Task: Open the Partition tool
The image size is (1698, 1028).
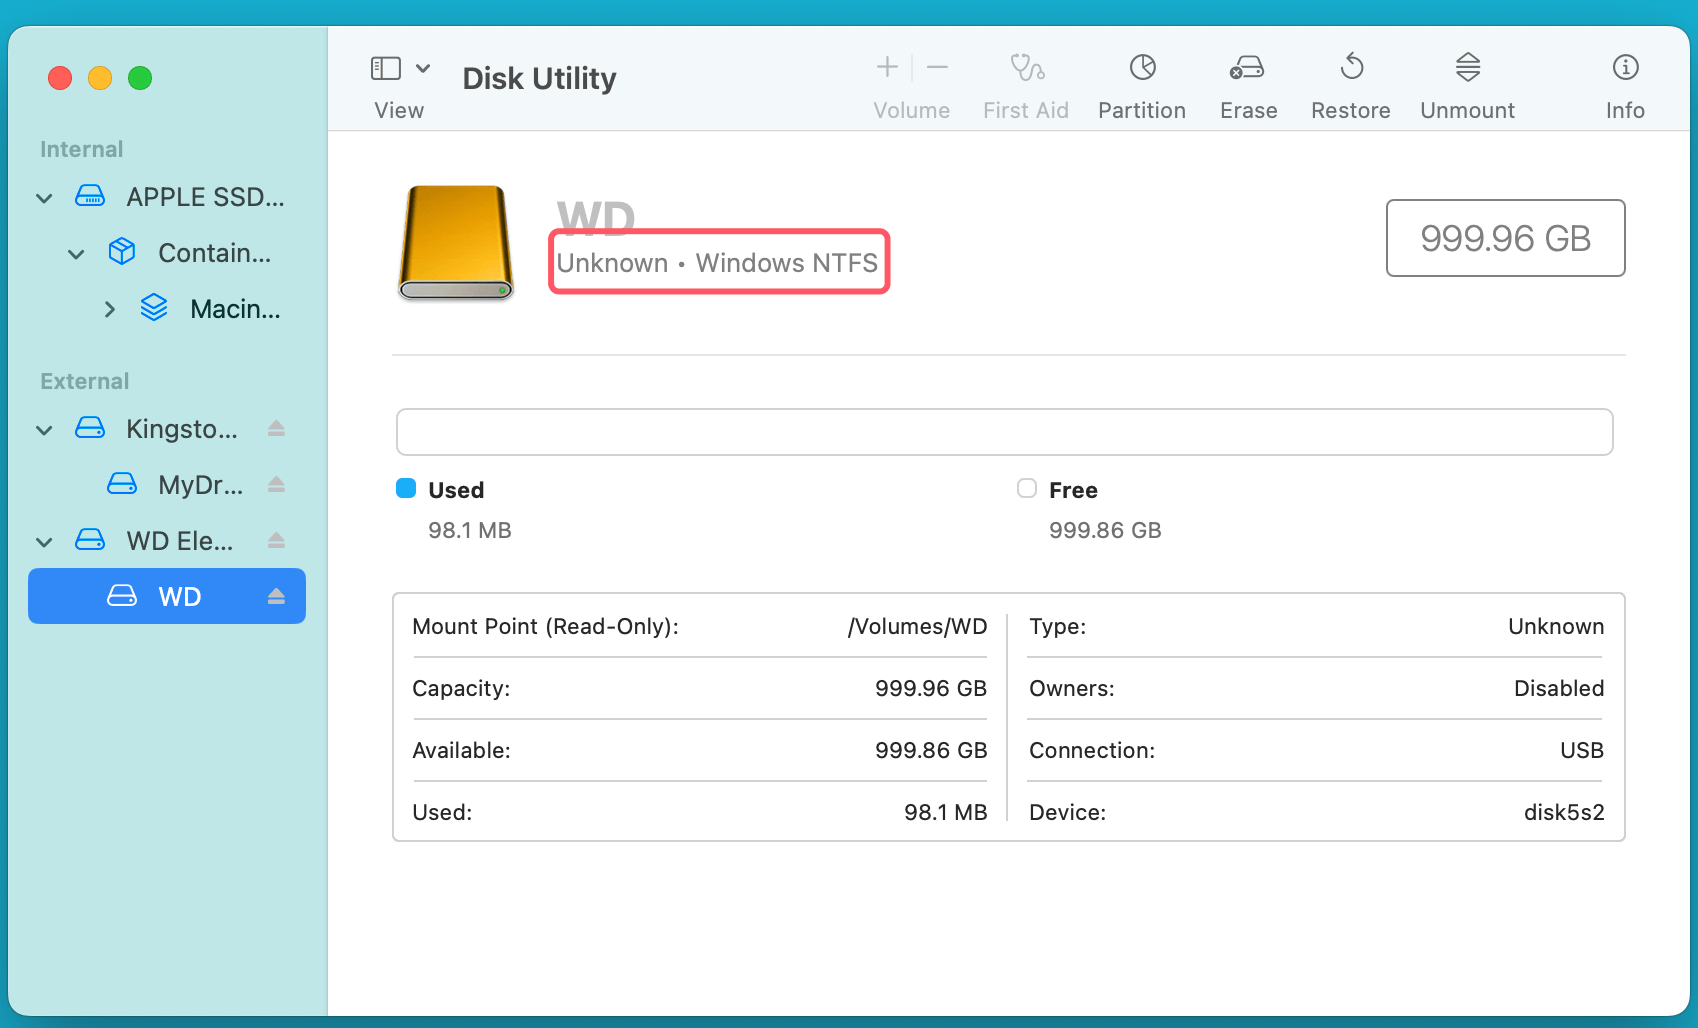Action: click(x=1142, y=68)
